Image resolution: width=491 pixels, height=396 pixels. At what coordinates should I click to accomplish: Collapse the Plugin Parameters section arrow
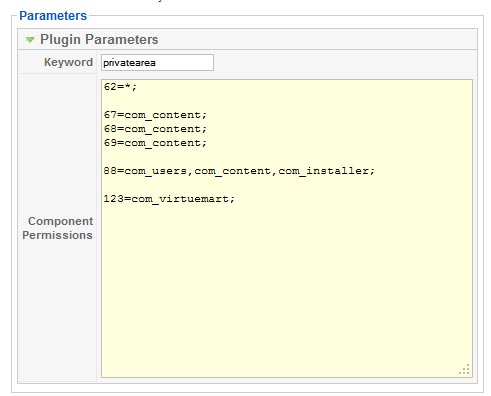[x=30, y=40]
